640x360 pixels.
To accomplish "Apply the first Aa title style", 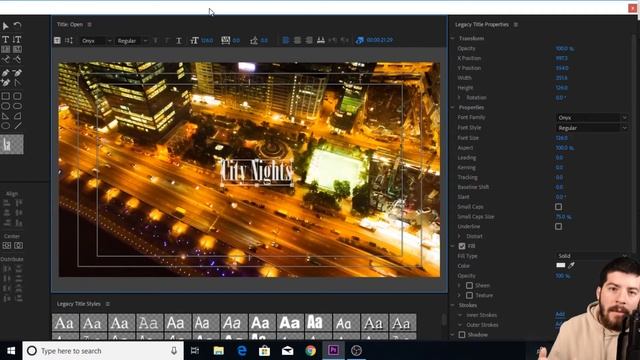I will pos(65,323).
